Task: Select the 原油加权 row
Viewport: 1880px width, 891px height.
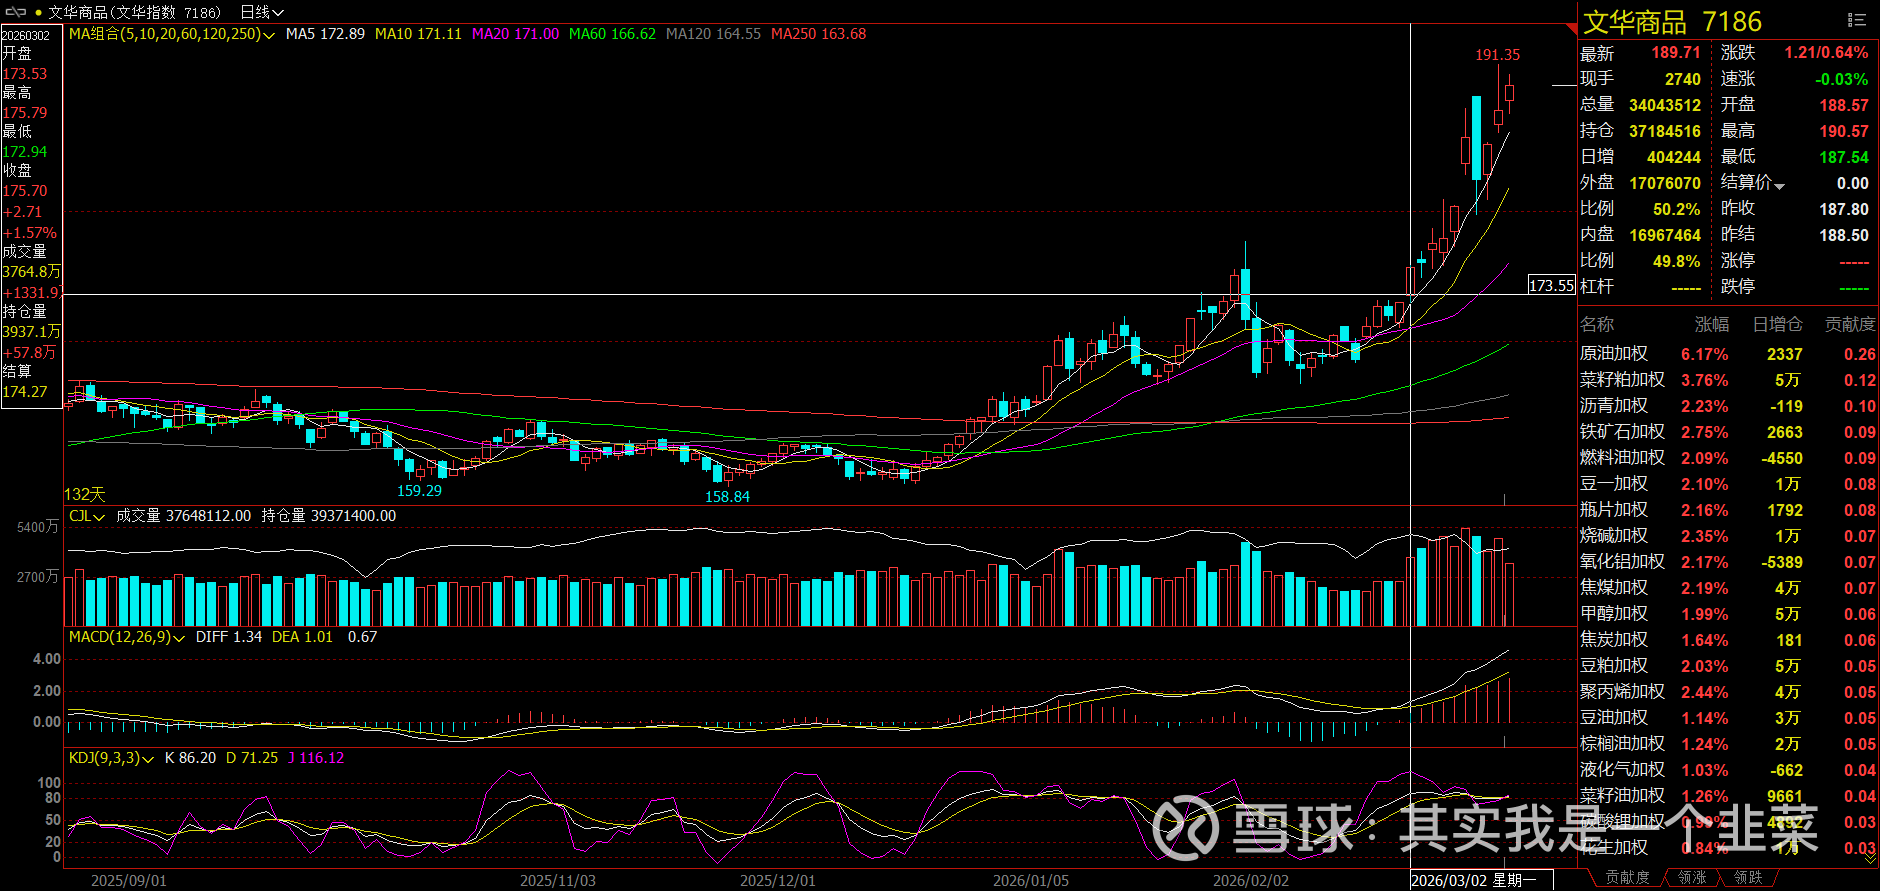Action: 1728,354
